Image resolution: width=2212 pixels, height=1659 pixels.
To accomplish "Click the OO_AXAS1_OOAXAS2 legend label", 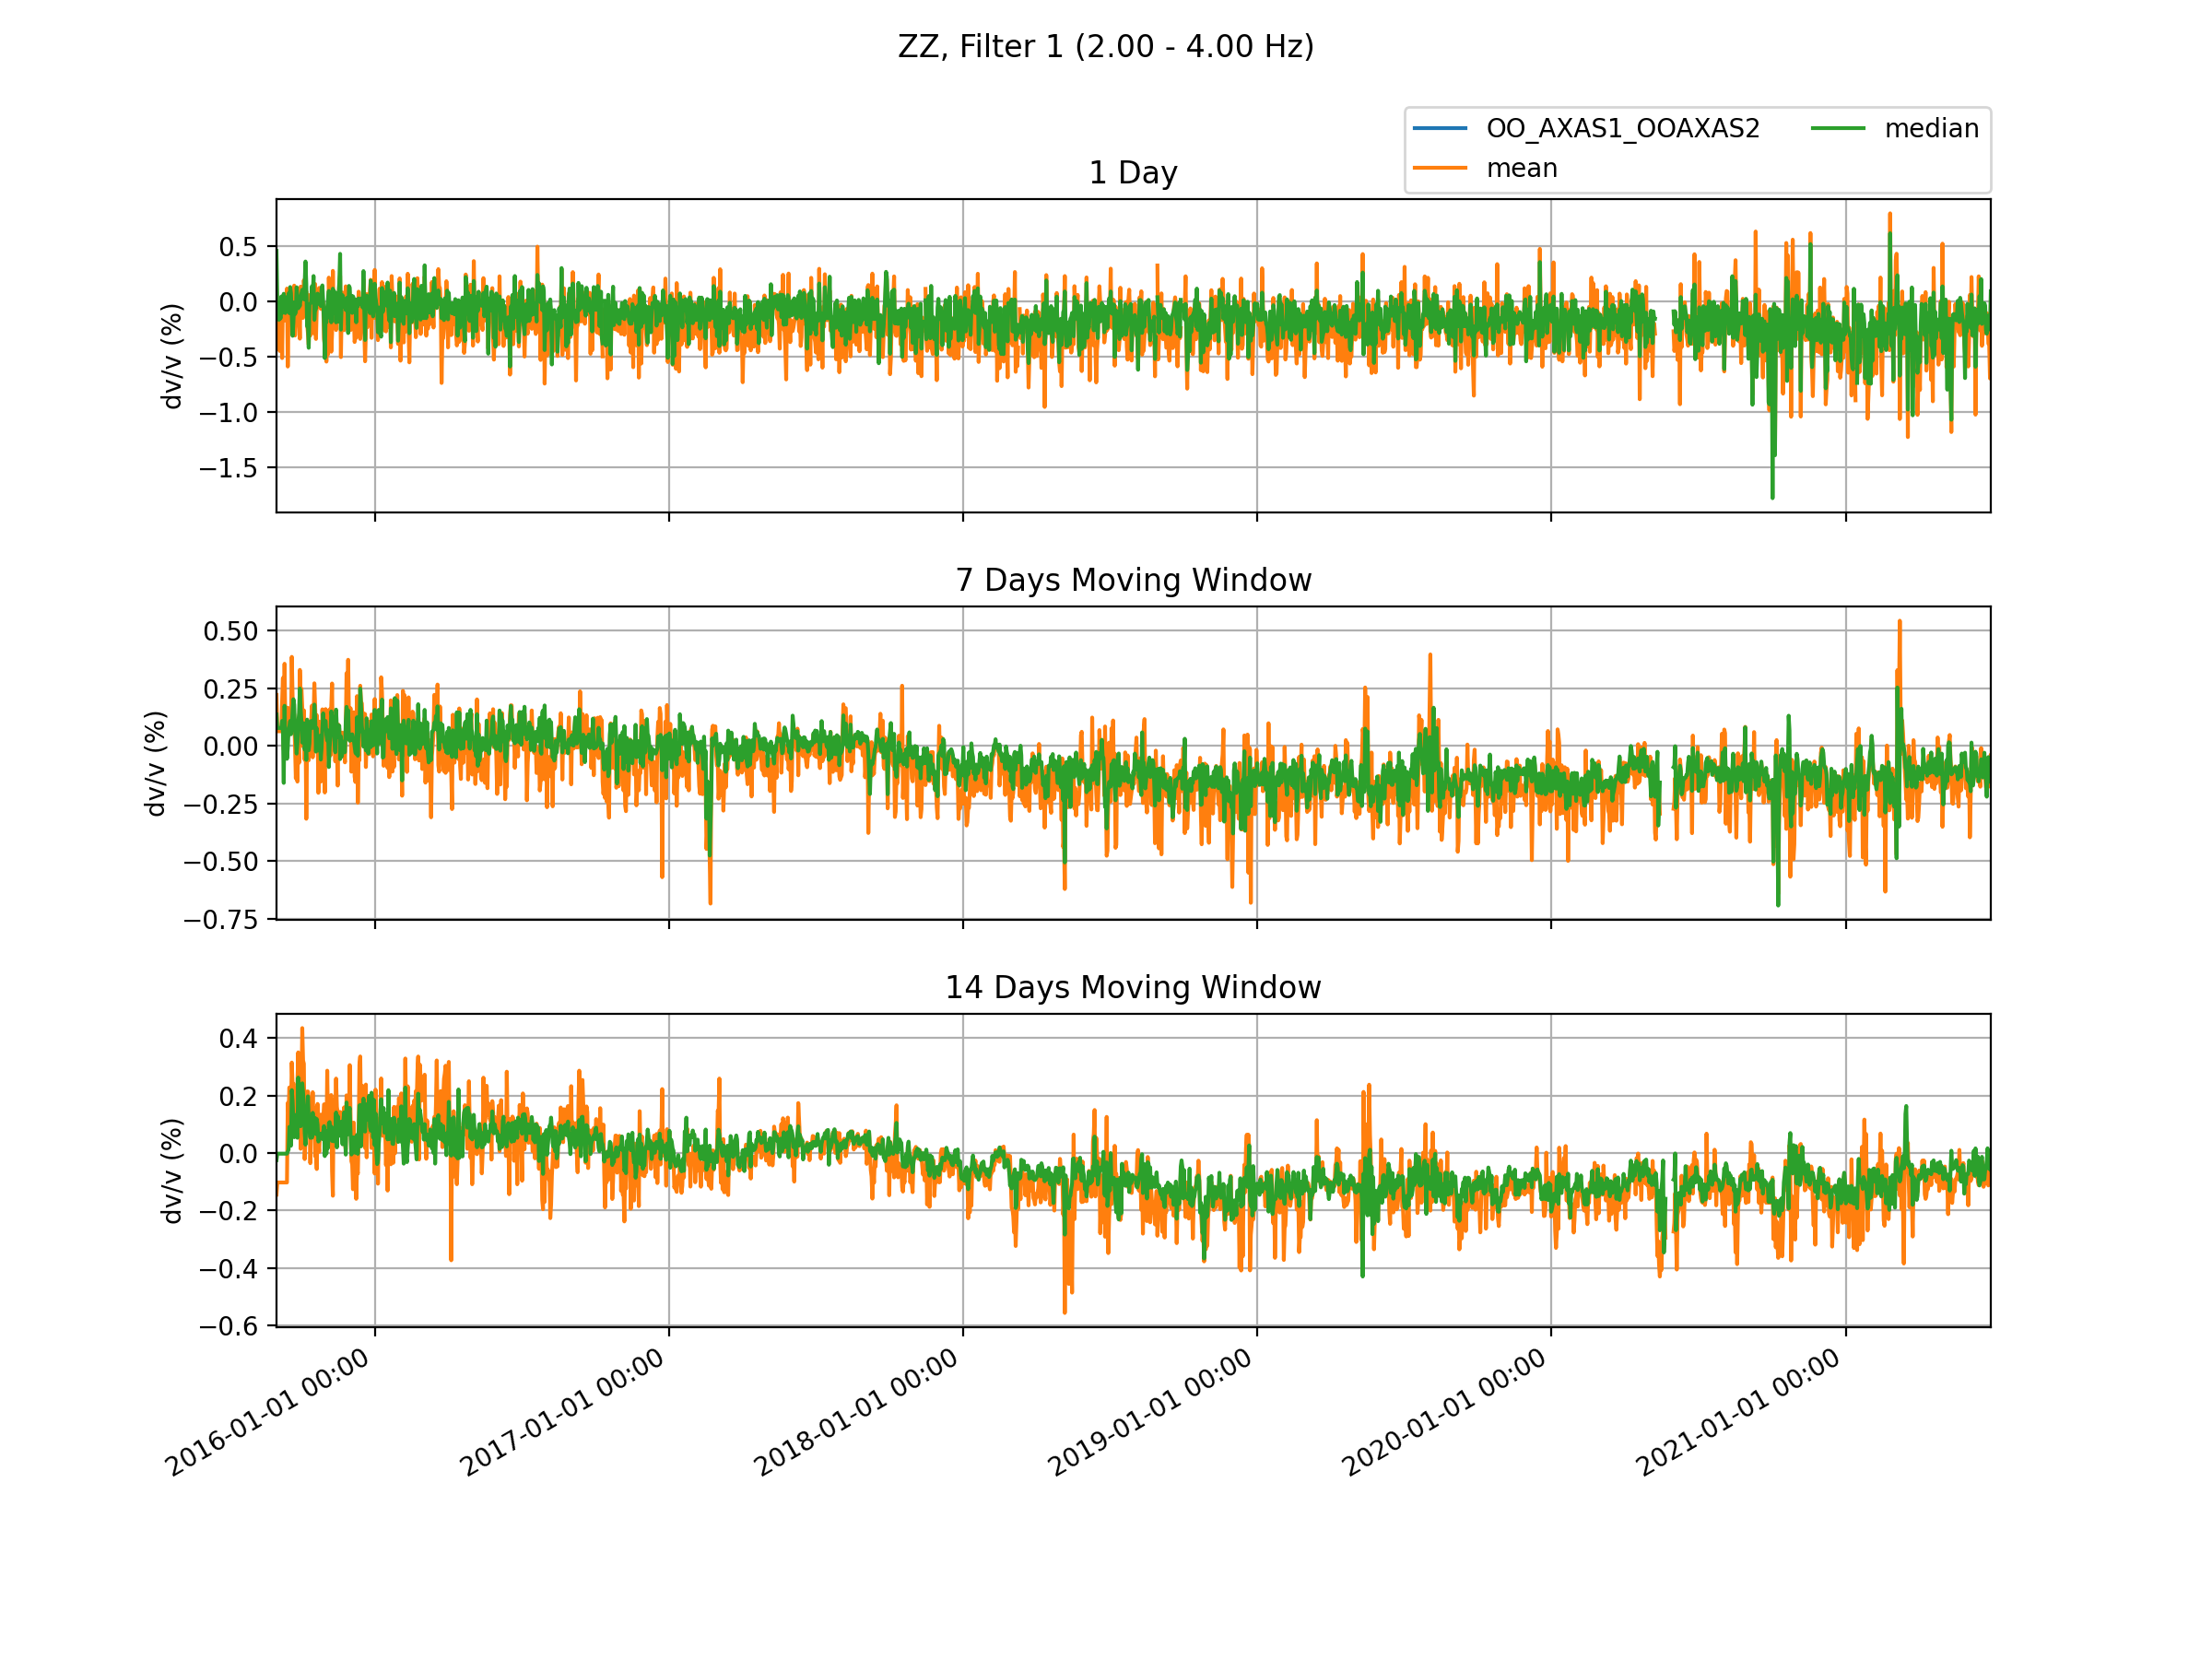I will 1622,129.
